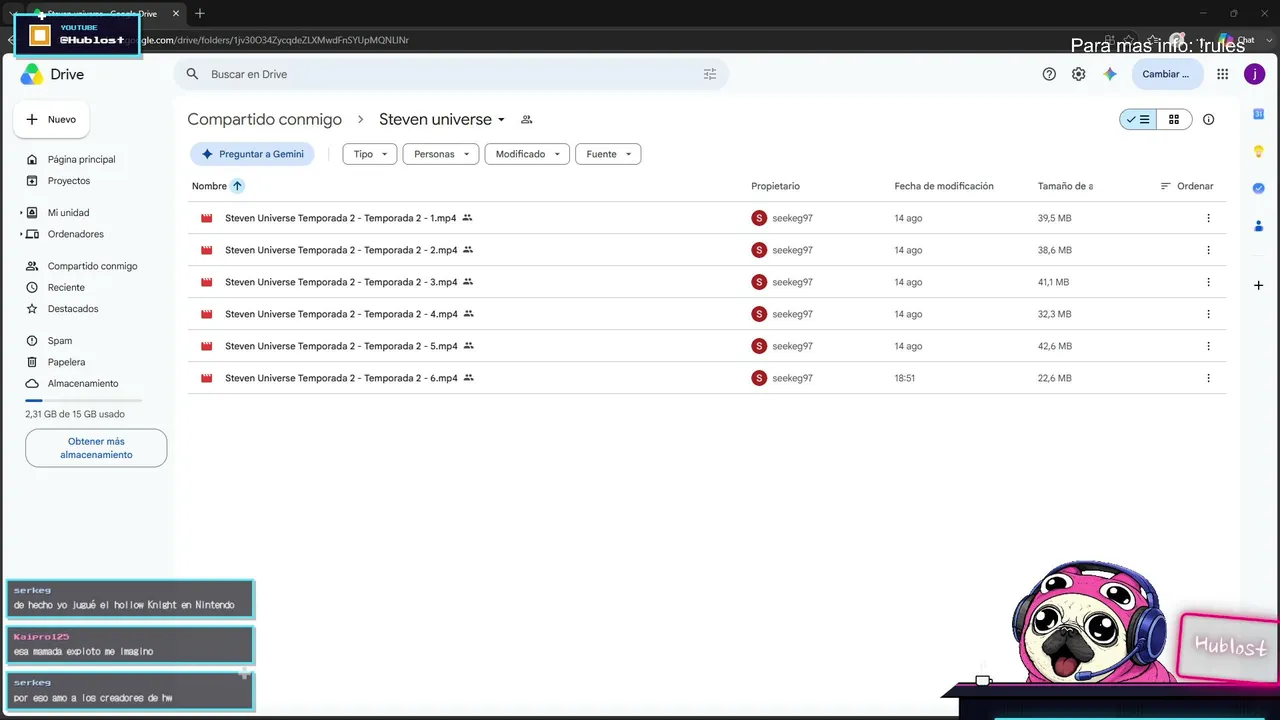Open the Google apps grid
This screenshot has width=1280, height=720.
pyautogui.click(x=1222, y=74)
